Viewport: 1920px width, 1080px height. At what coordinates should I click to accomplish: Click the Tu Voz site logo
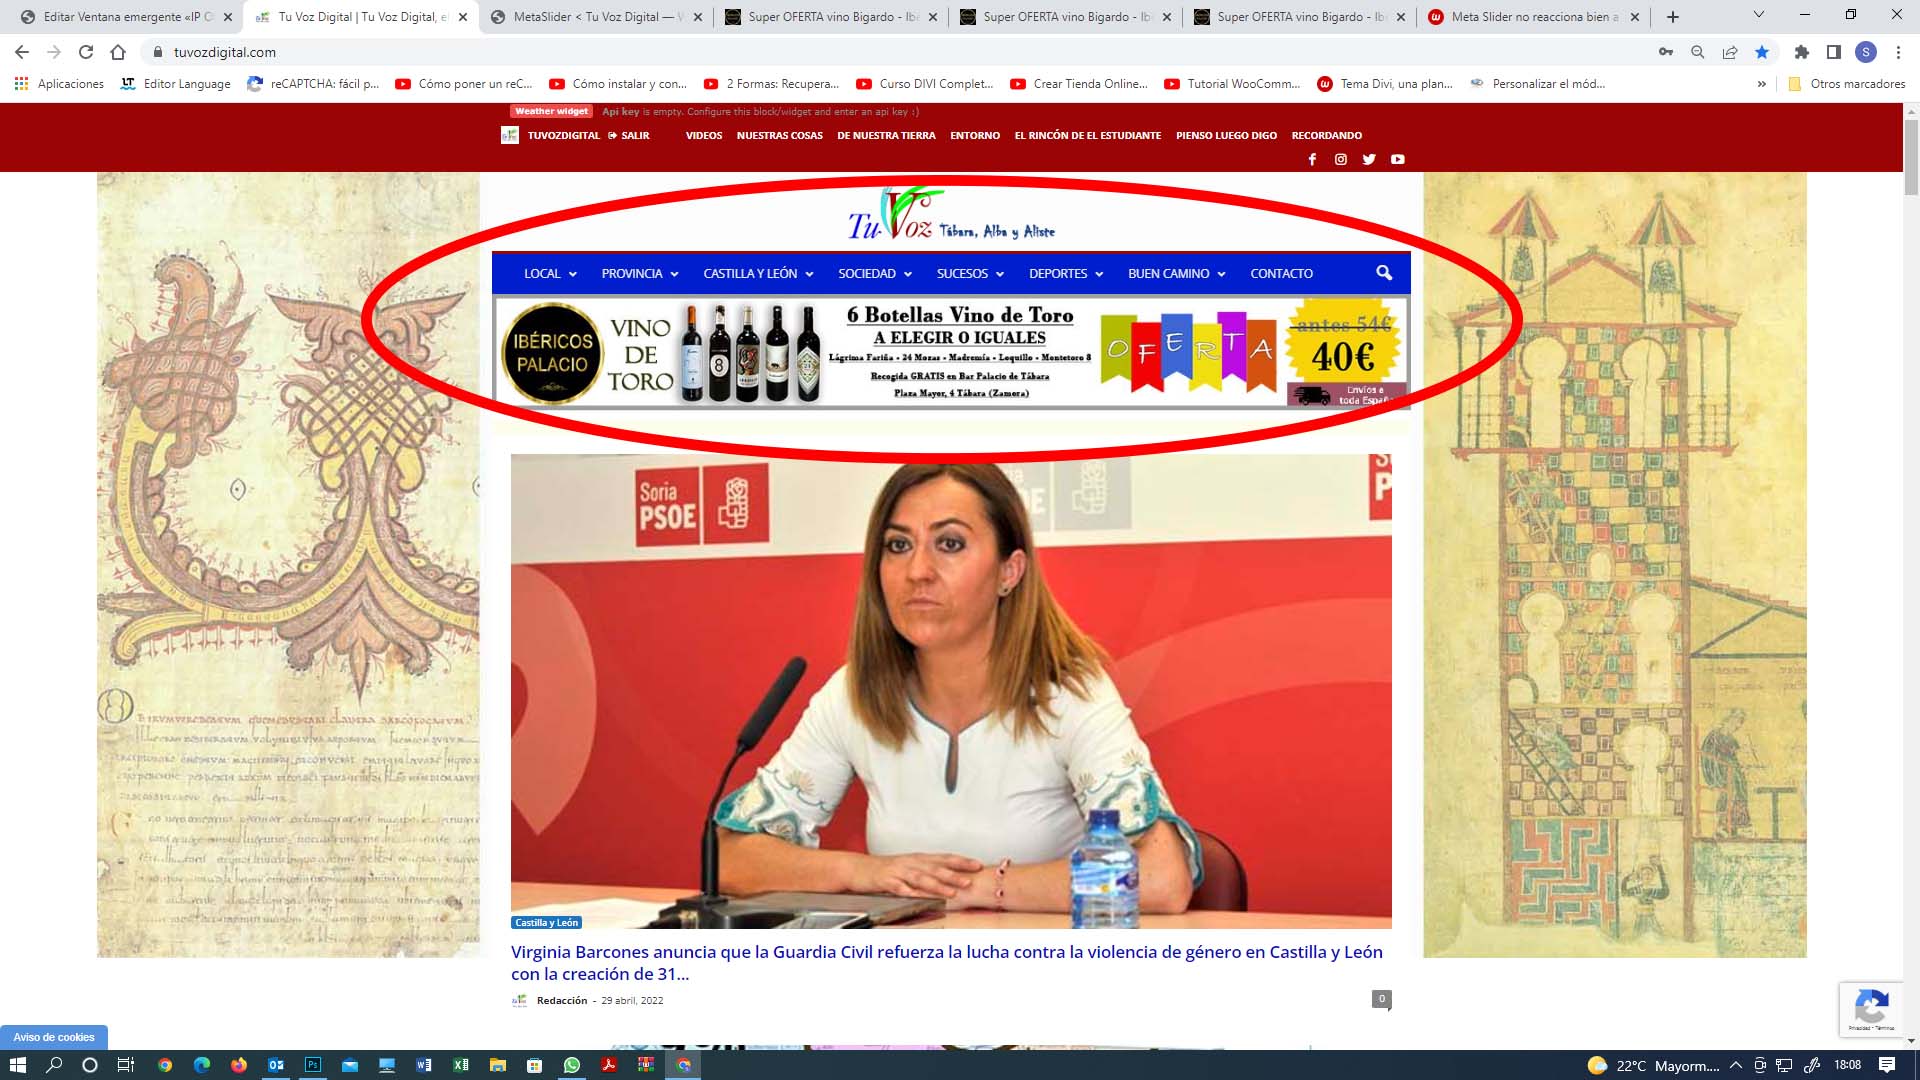click(951, 215)
